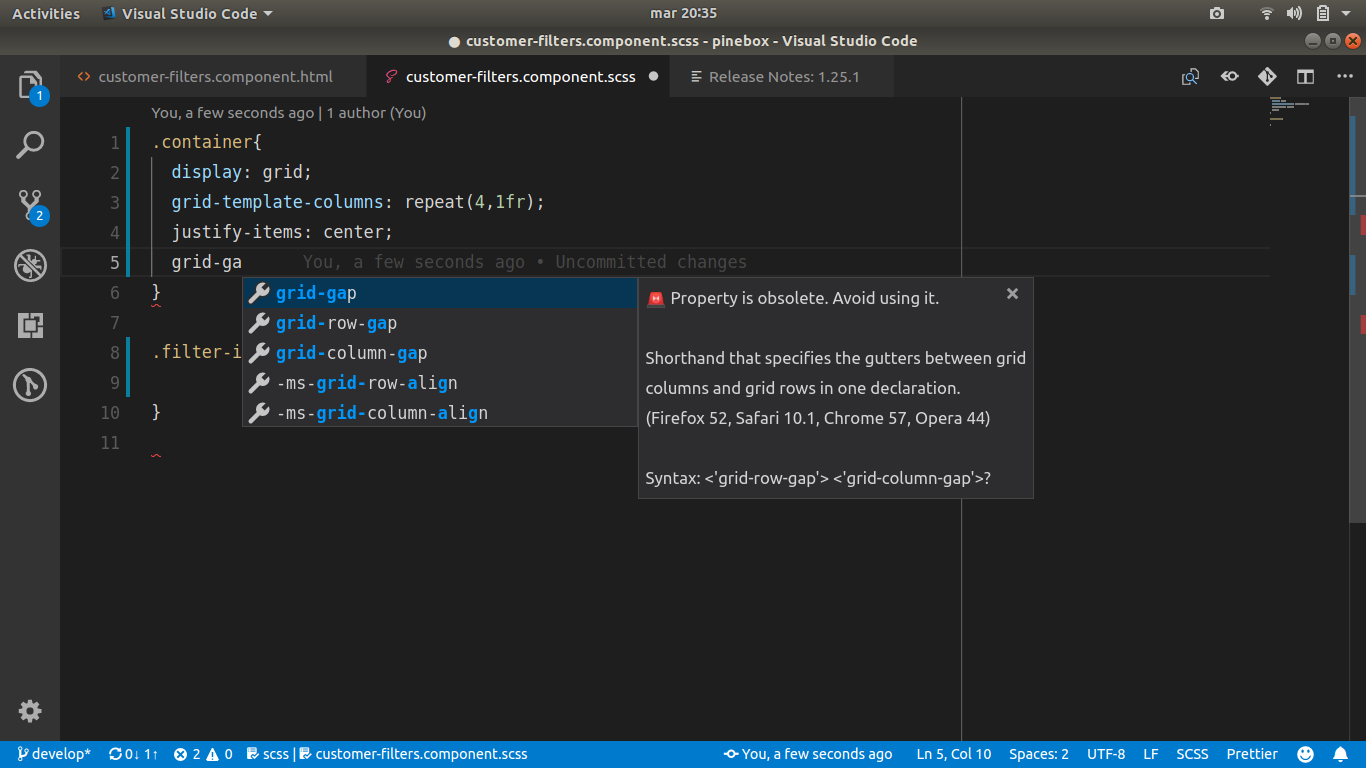Open the Visual Studio Code title menu
1366x768 pixels.
click(186, 13)
